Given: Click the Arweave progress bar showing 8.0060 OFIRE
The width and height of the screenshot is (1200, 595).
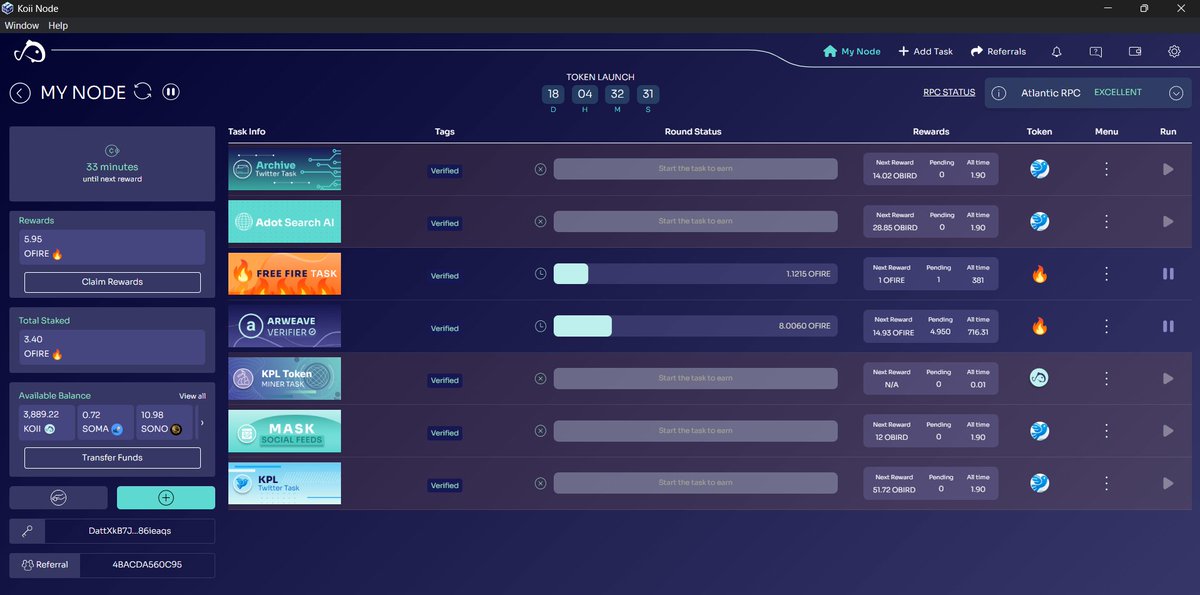Looking at the screenshot, I should click(x=695, y=326).
